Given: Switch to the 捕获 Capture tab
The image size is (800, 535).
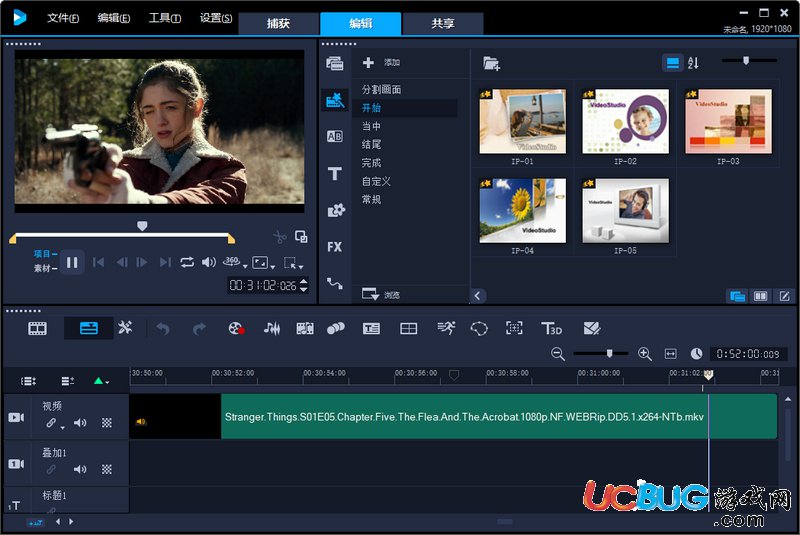Looking at the screenshot, I should 279,23.
